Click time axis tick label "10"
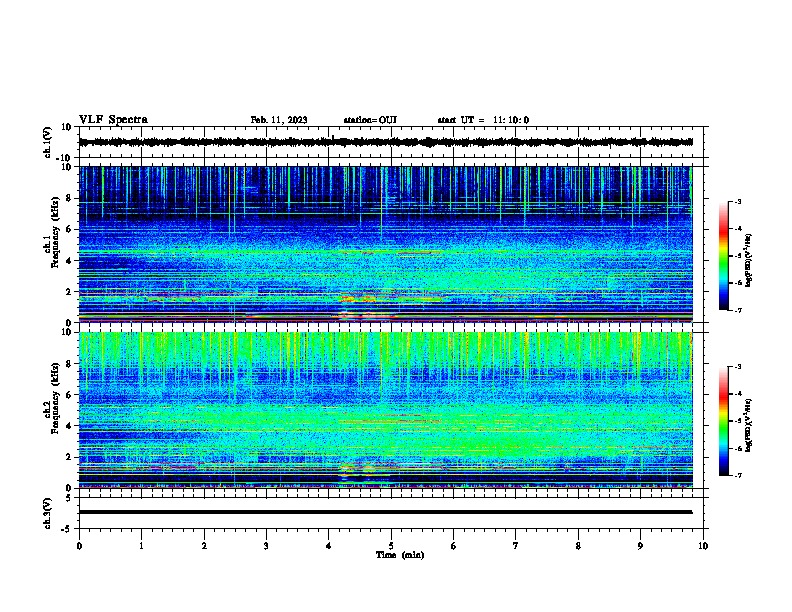The width and height of the screenshot is (792, 612). 703,546
